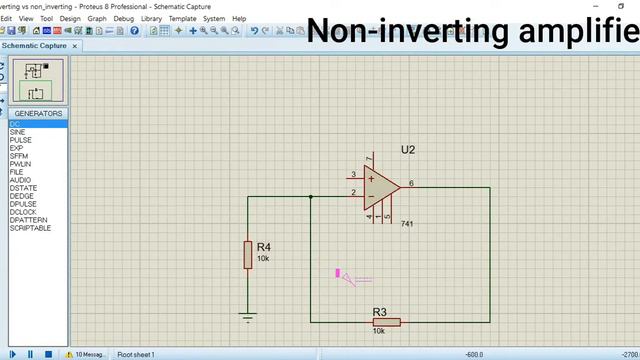Screen dimensions: 640x360
Task: Click the Undo arrow icon
Action: pyautogui.click(x=254, y=31)
